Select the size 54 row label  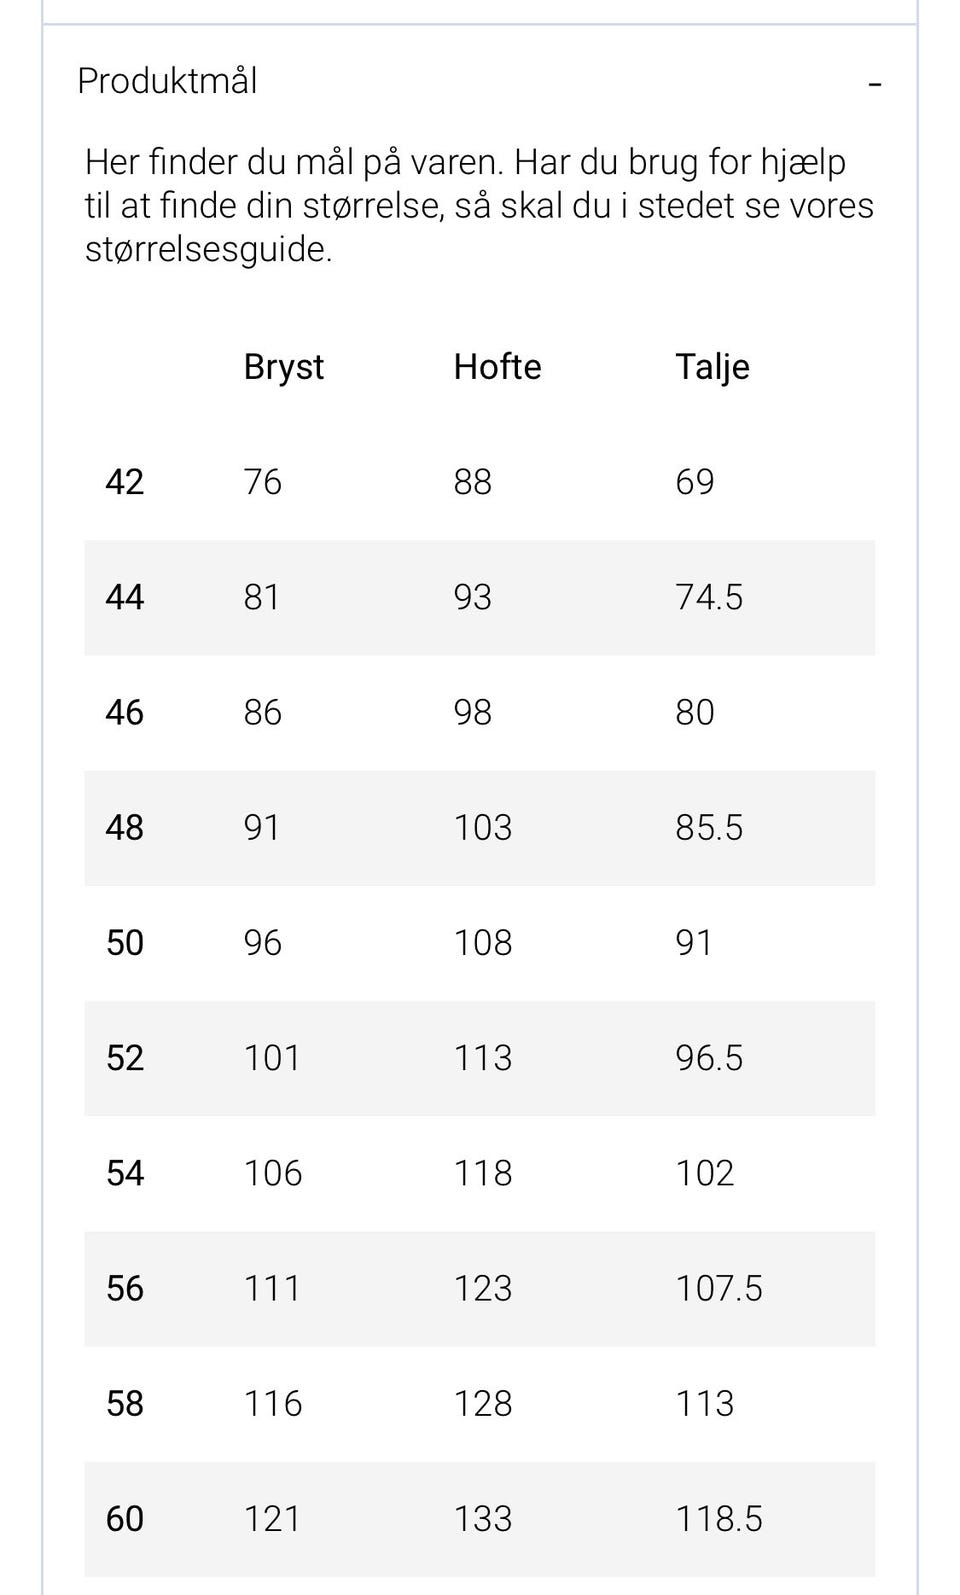pyautogui.click(x=125, y=1172)
